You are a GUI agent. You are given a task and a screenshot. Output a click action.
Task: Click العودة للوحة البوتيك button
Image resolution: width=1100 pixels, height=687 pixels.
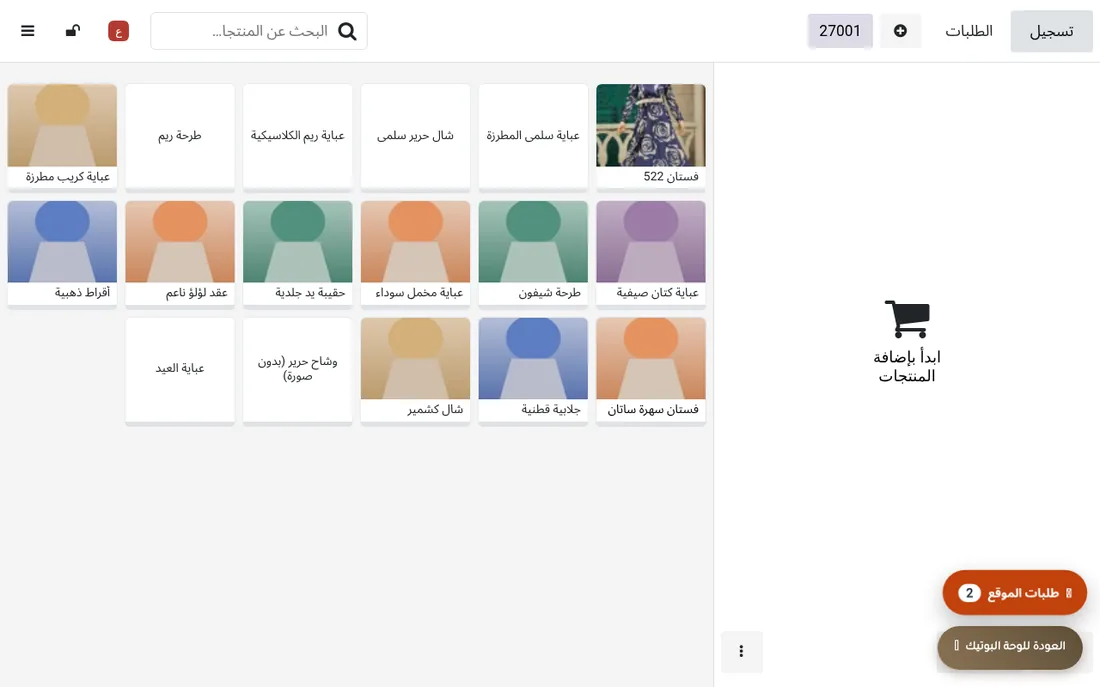pyautogui.click(x=1010, y=646)
